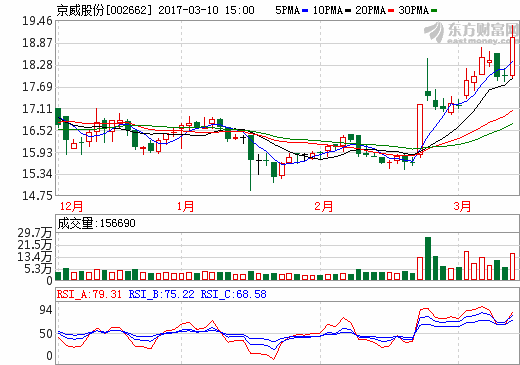Click the 16.52 price axis label

point(37,131)
